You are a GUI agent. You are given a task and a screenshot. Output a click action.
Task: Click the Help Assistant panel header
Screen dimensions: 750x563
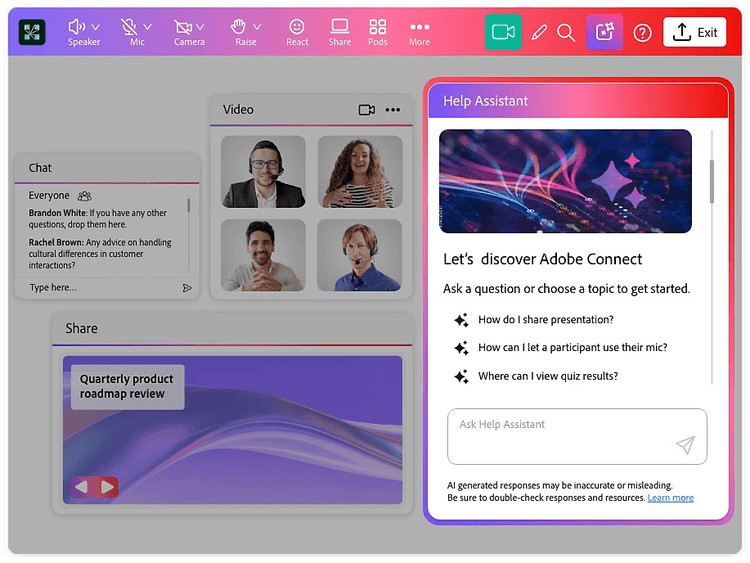click(x=578, y=101)
